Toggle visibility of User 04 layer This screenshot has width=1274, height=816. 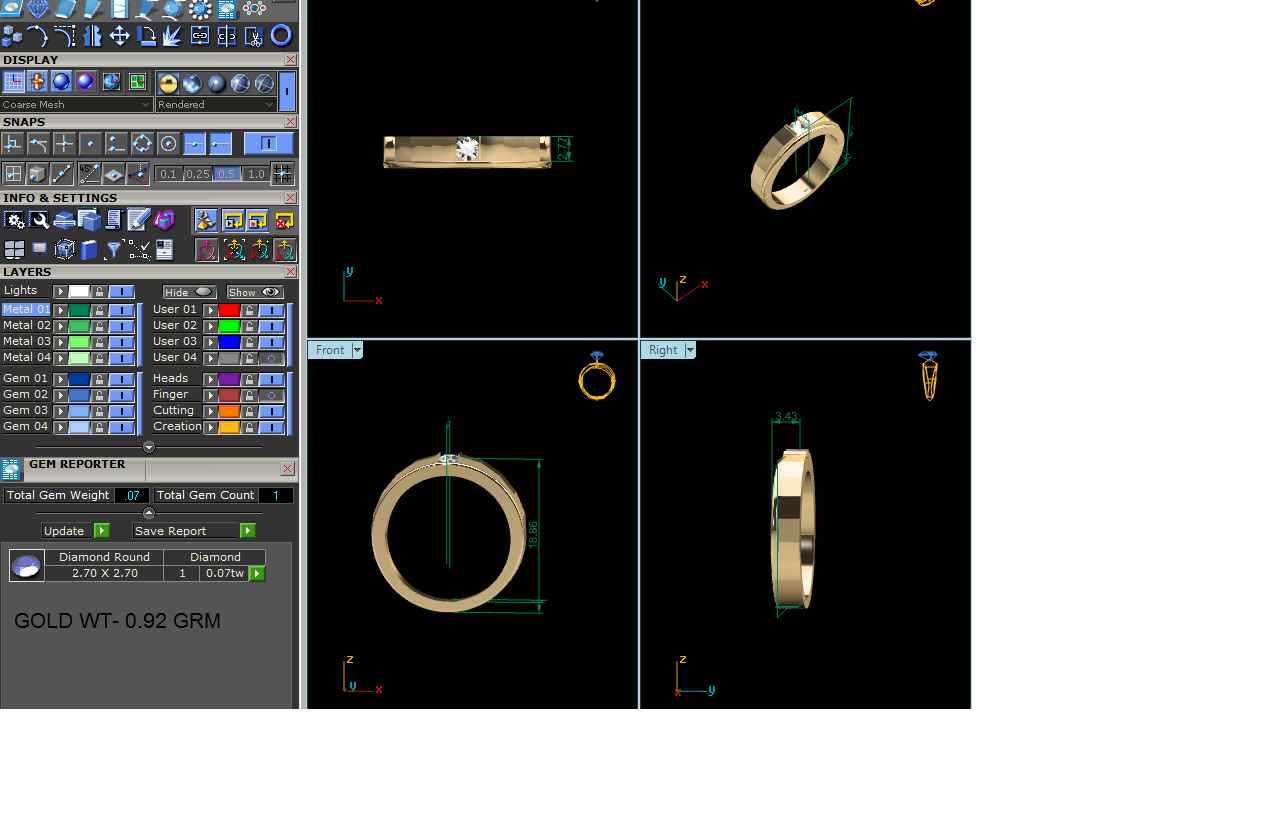coord(271,358)
